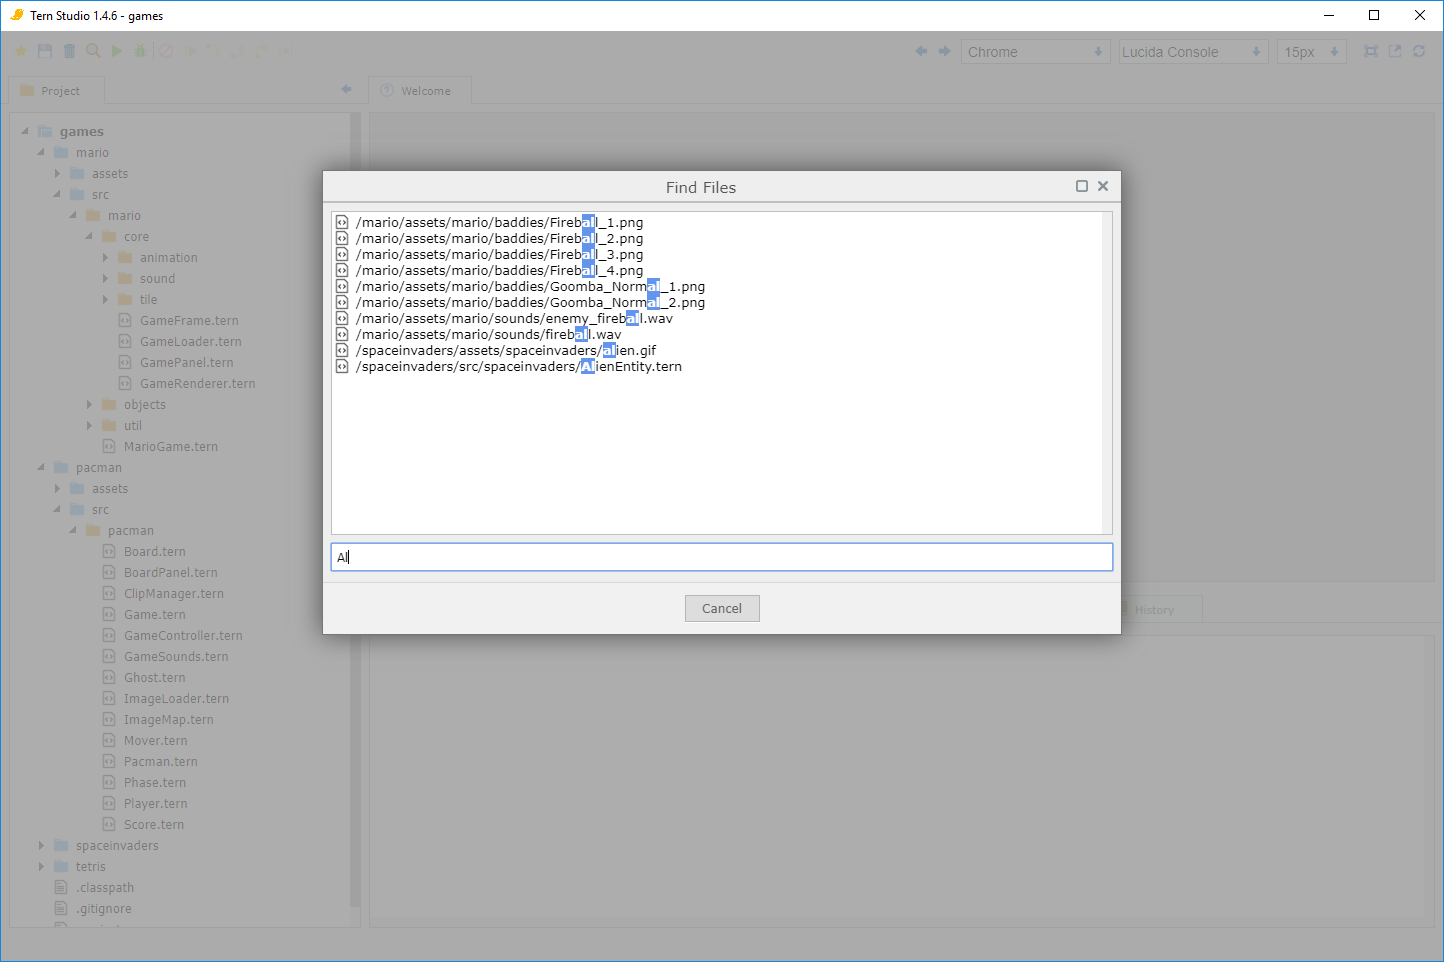This screenshot has height=962, width=1444.
Task: Click file icon beside Fireball_1.png result
Action: point(342,222)
